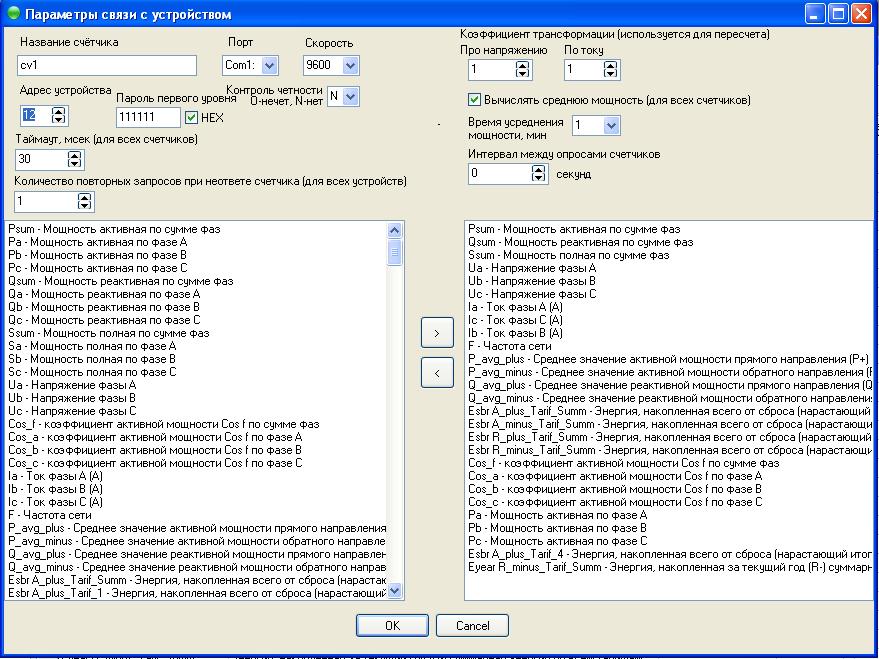Select 'F - Частота сети' in the right list

point(510,346)
